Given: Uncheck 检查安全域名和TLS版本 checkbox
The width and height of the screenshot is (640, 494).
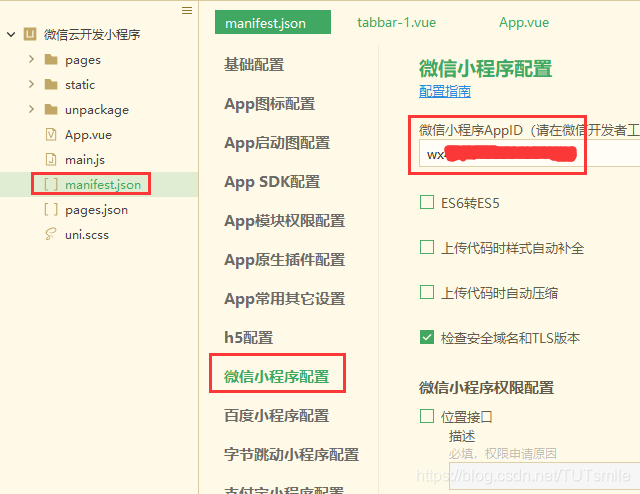Looking at the screenshot, I should pos(427,338).
